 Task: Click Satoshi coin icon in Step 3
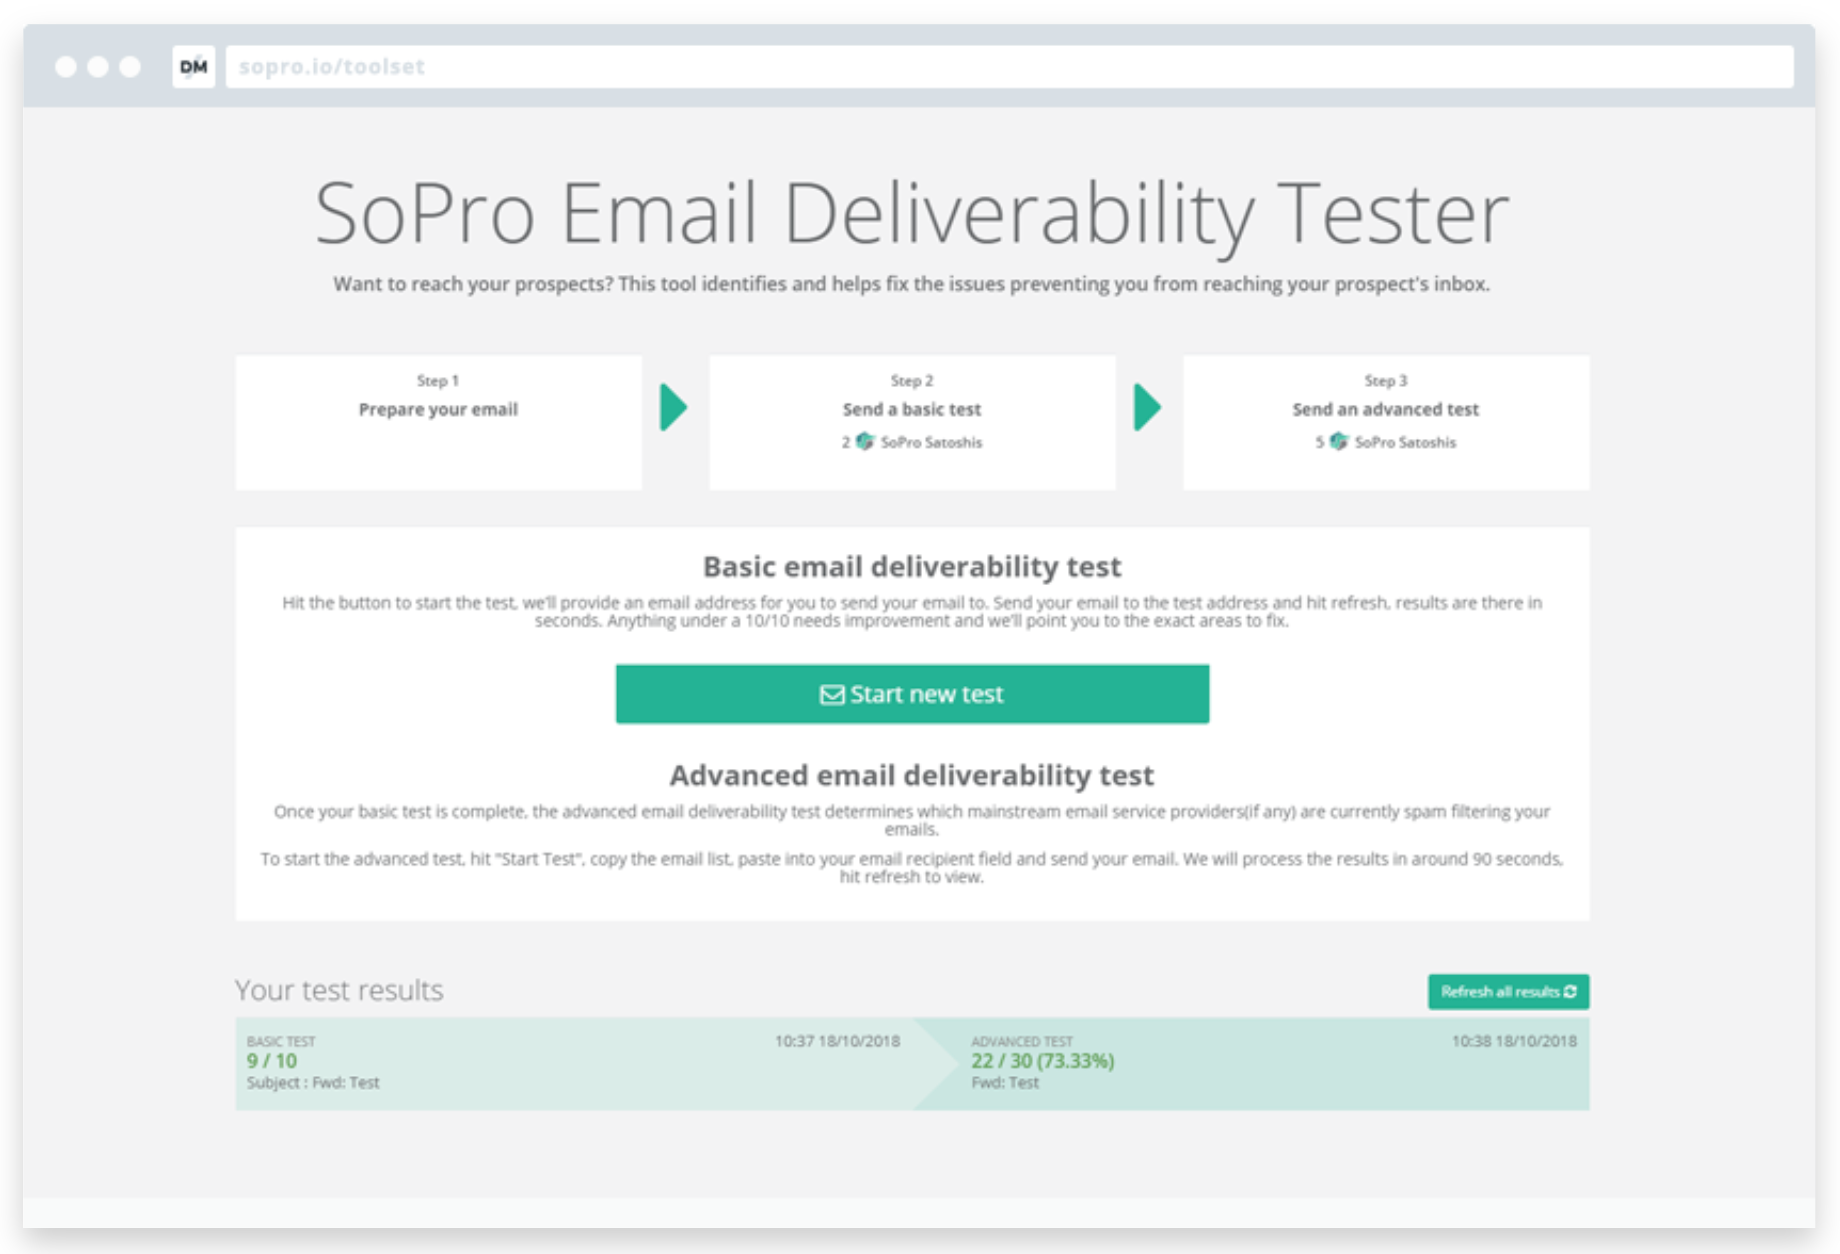[x=1339, y=442]
